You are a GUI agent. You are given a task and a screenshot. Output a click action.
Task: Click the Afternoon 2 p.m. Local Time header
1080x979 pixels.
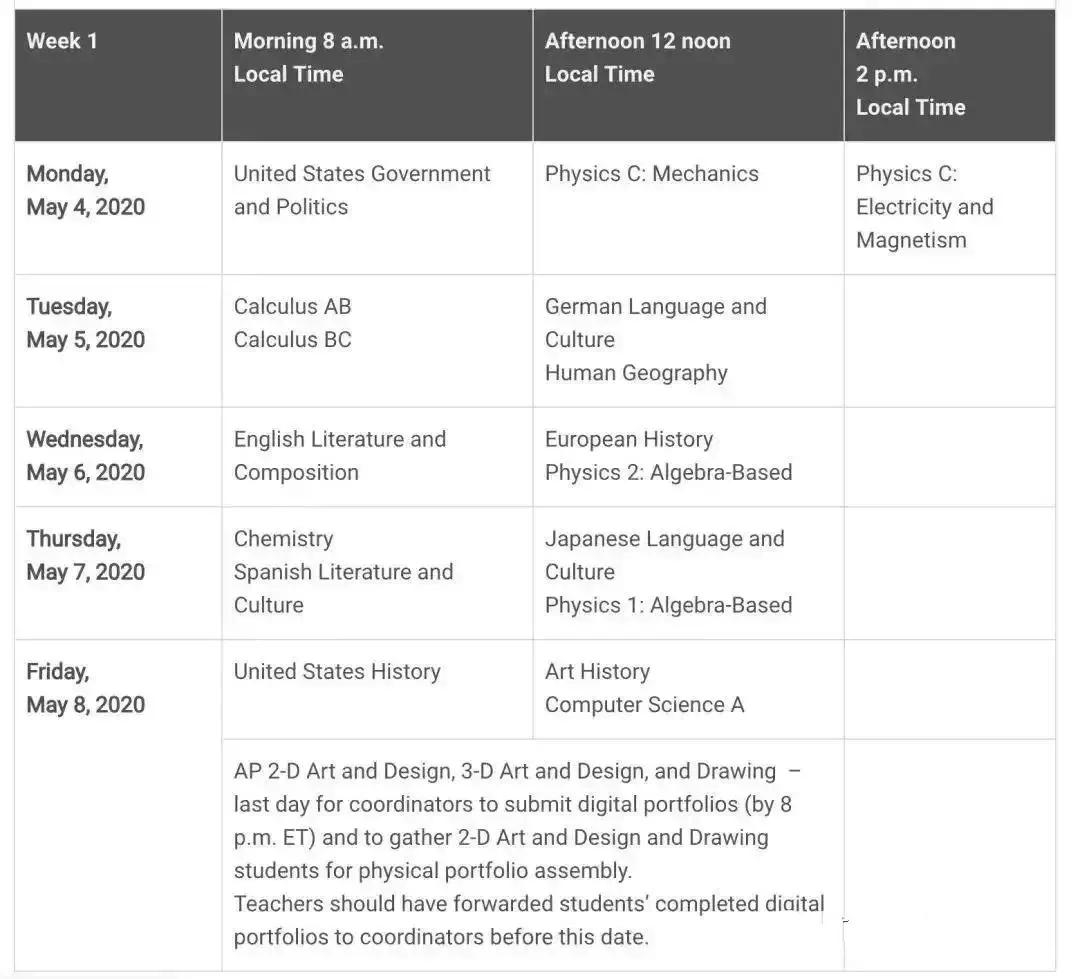950,75
